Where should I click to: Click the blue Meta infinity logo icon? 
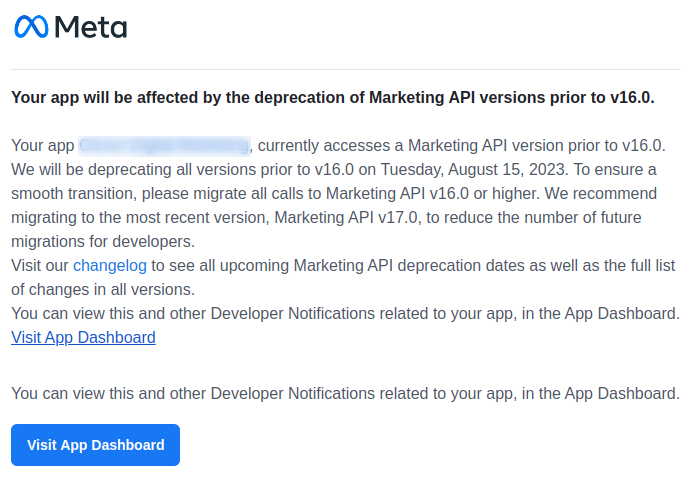pos(31,27)
